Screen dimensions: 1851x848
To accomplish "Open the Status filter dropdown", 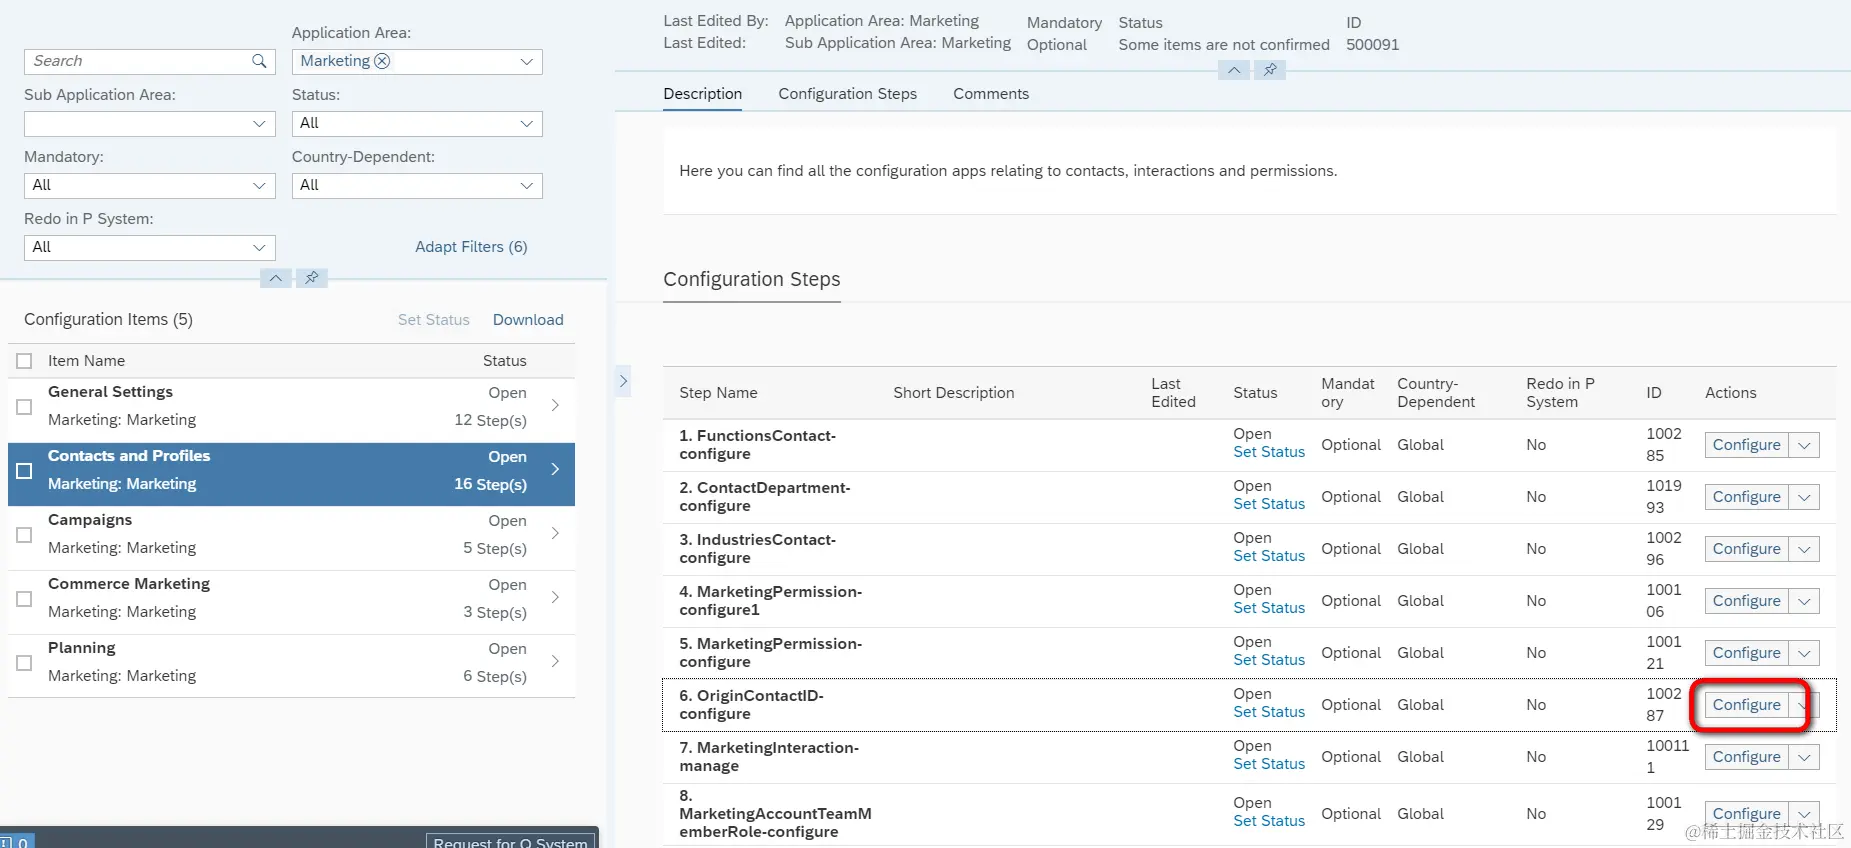I will (x=527, y=124).
